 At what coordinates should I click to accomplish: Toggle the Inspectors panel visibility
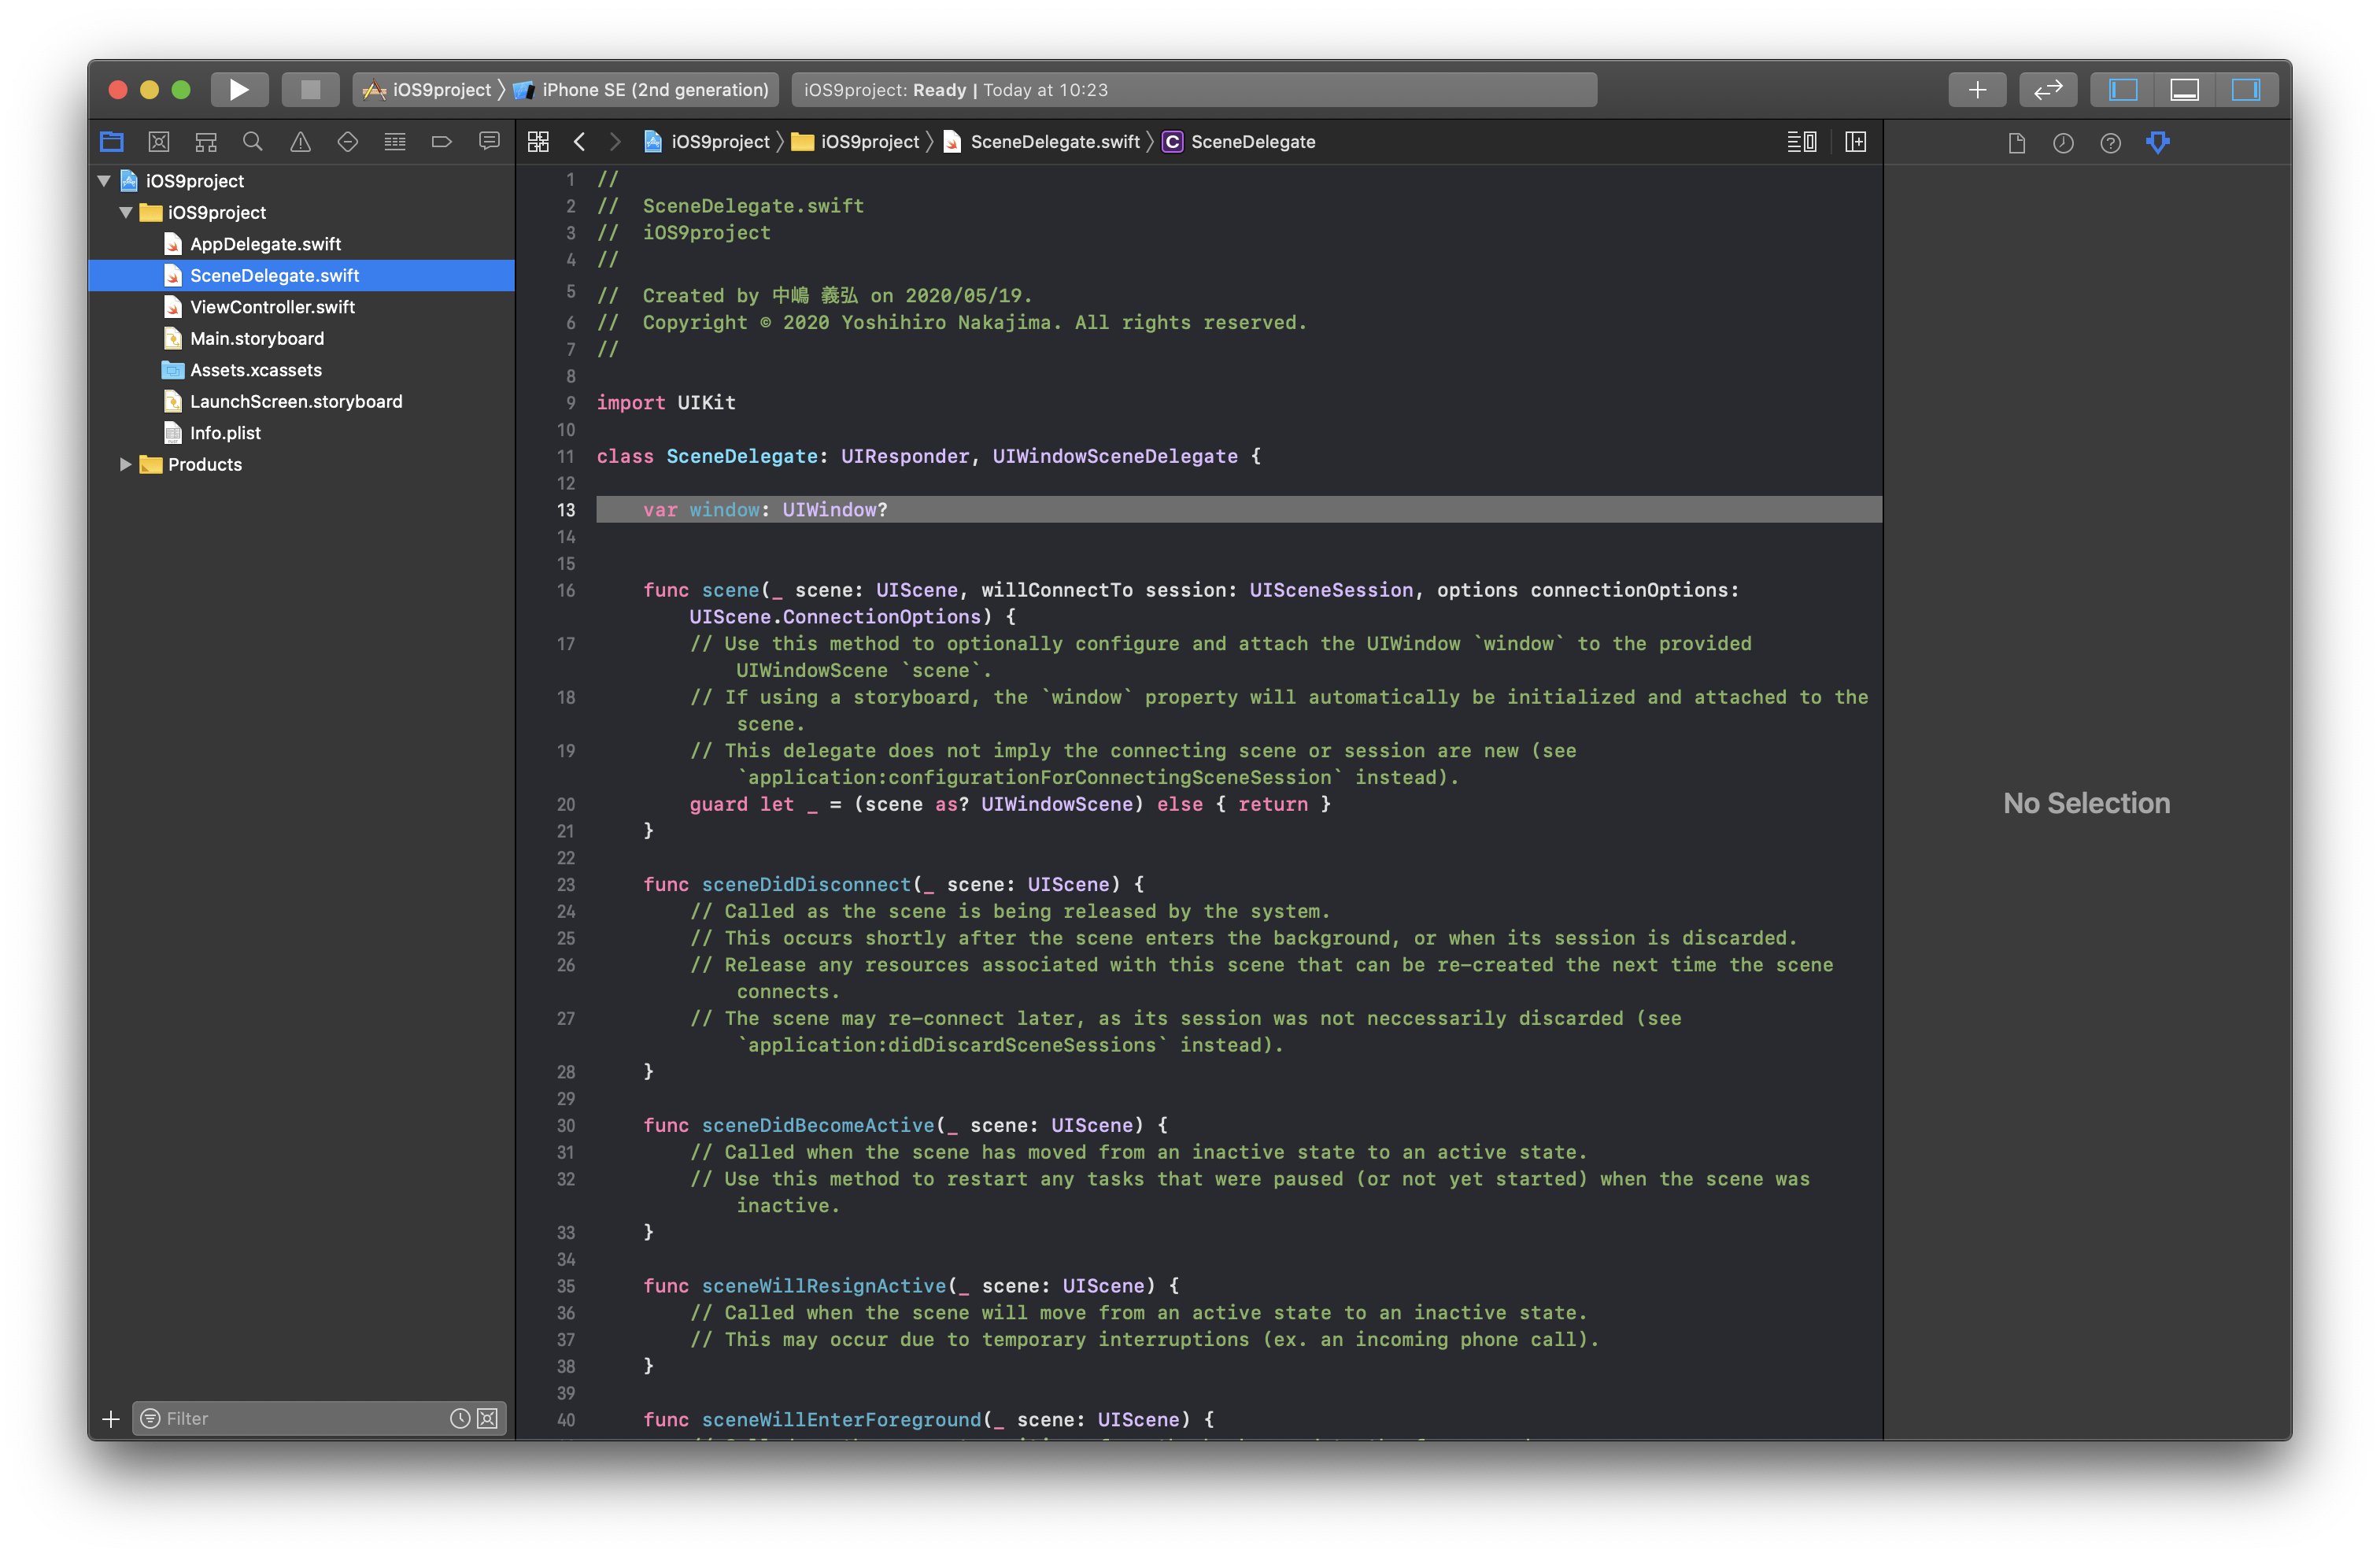click(2246, 90)
